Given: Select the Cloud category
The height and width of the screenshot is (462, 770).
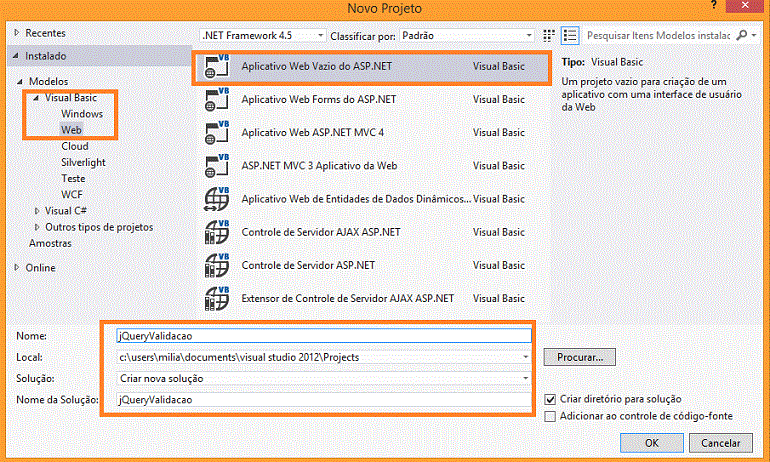Looking at the screenshot, I should click(x=75, y=146).
